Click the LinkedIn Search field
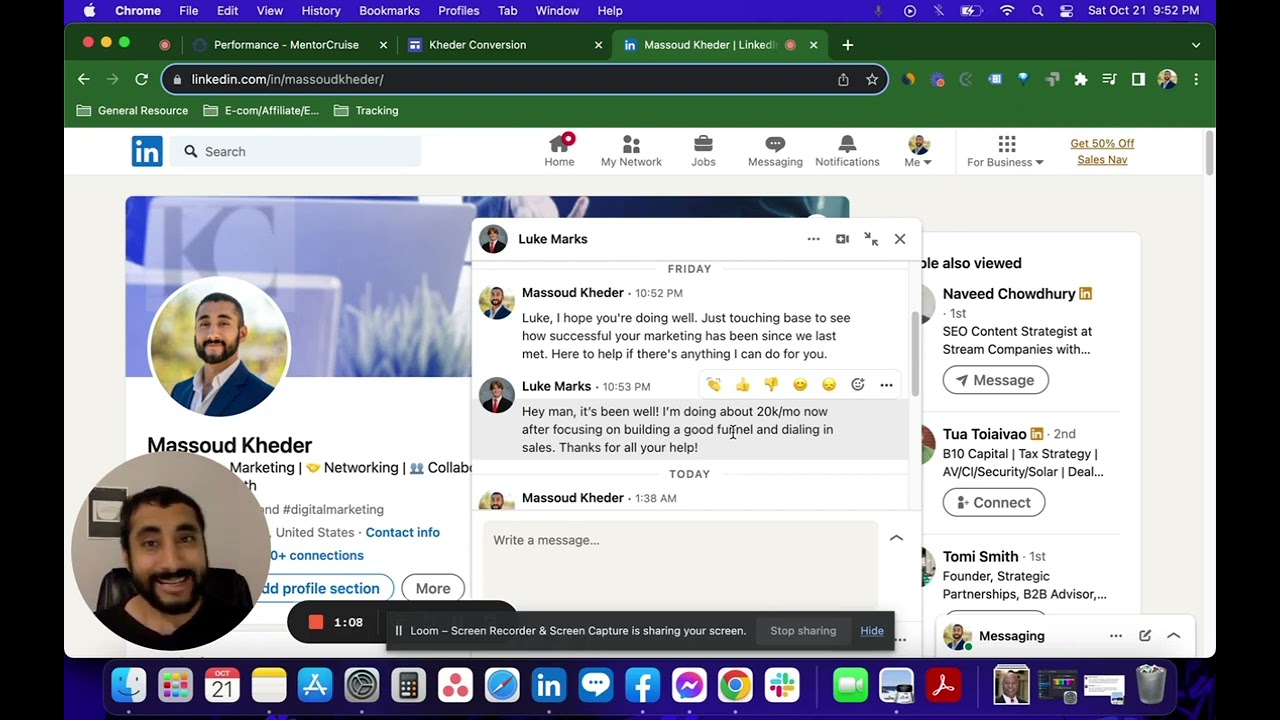Viewport: 1280px width, 720px height. (296, 151)
